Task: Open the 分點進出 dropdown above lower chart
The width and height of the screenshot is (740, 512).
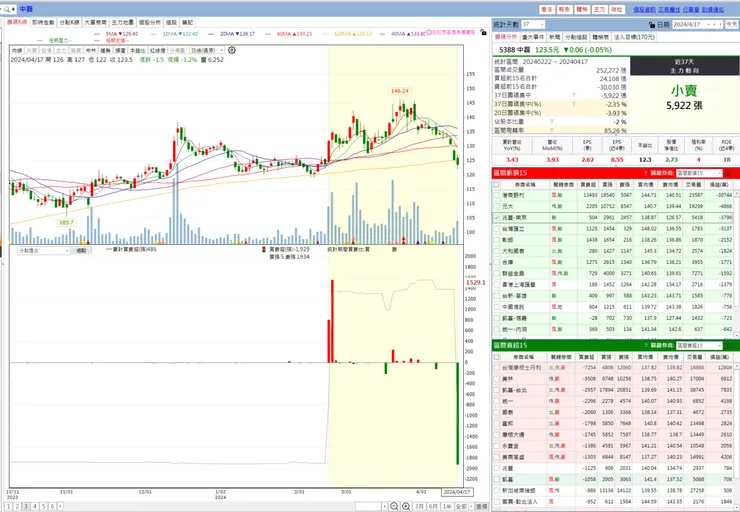Action: (43, 251)
